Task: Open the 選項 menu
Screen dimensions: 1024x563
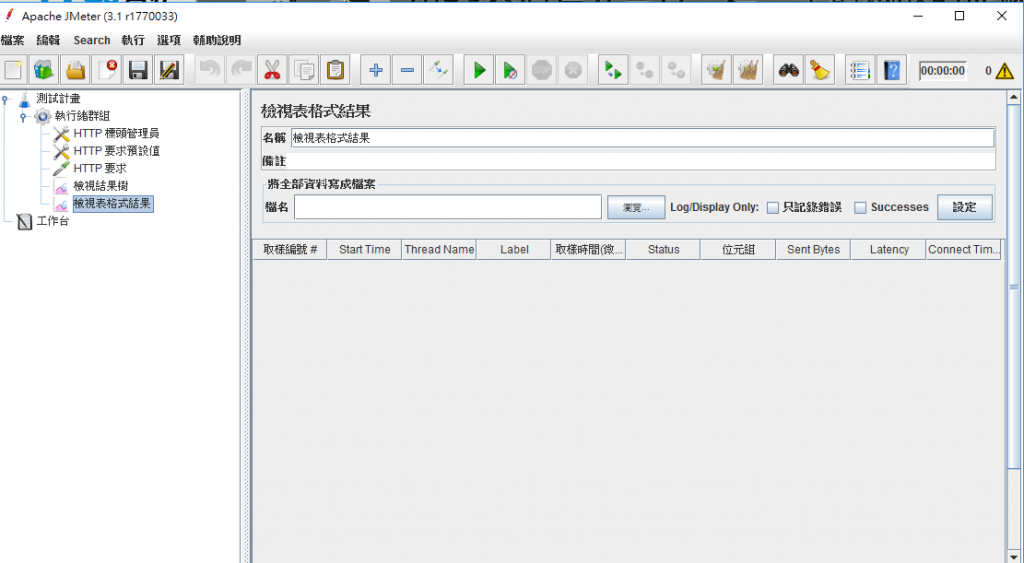Action: coord(169,40)
